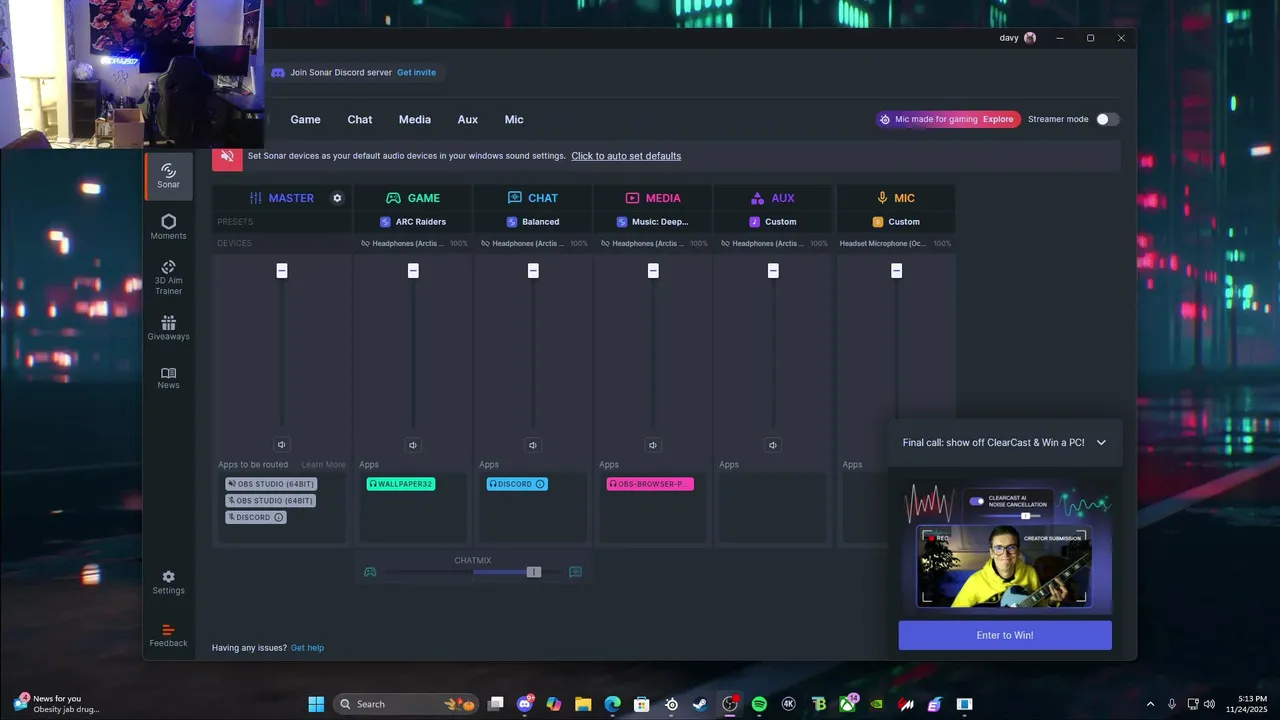
Task: Open the NVIDIA app from the taskbar
Action: [876, 704]
